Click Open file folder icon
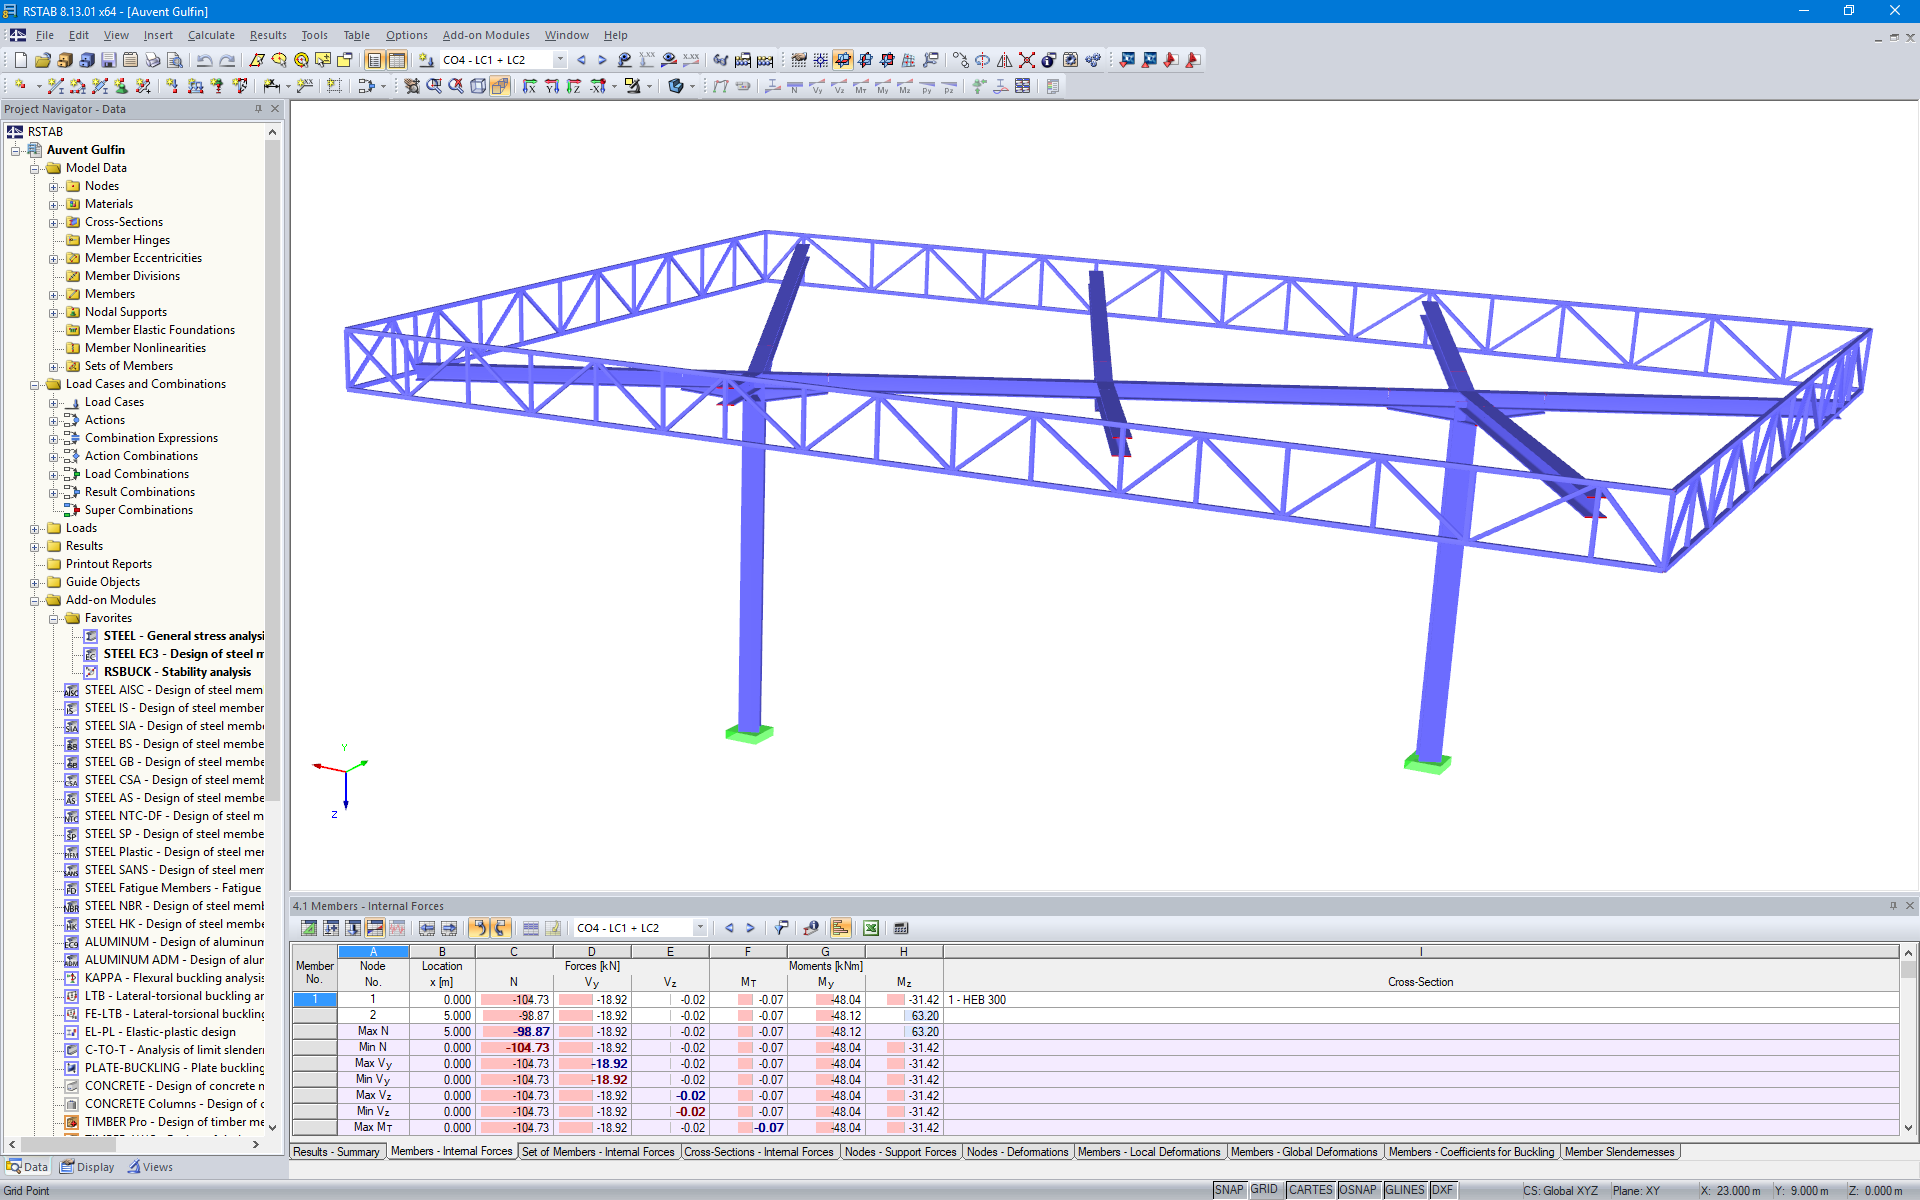Image resolution: width=1920 pixels, height=1200 pixels. [x=42, y=60]
